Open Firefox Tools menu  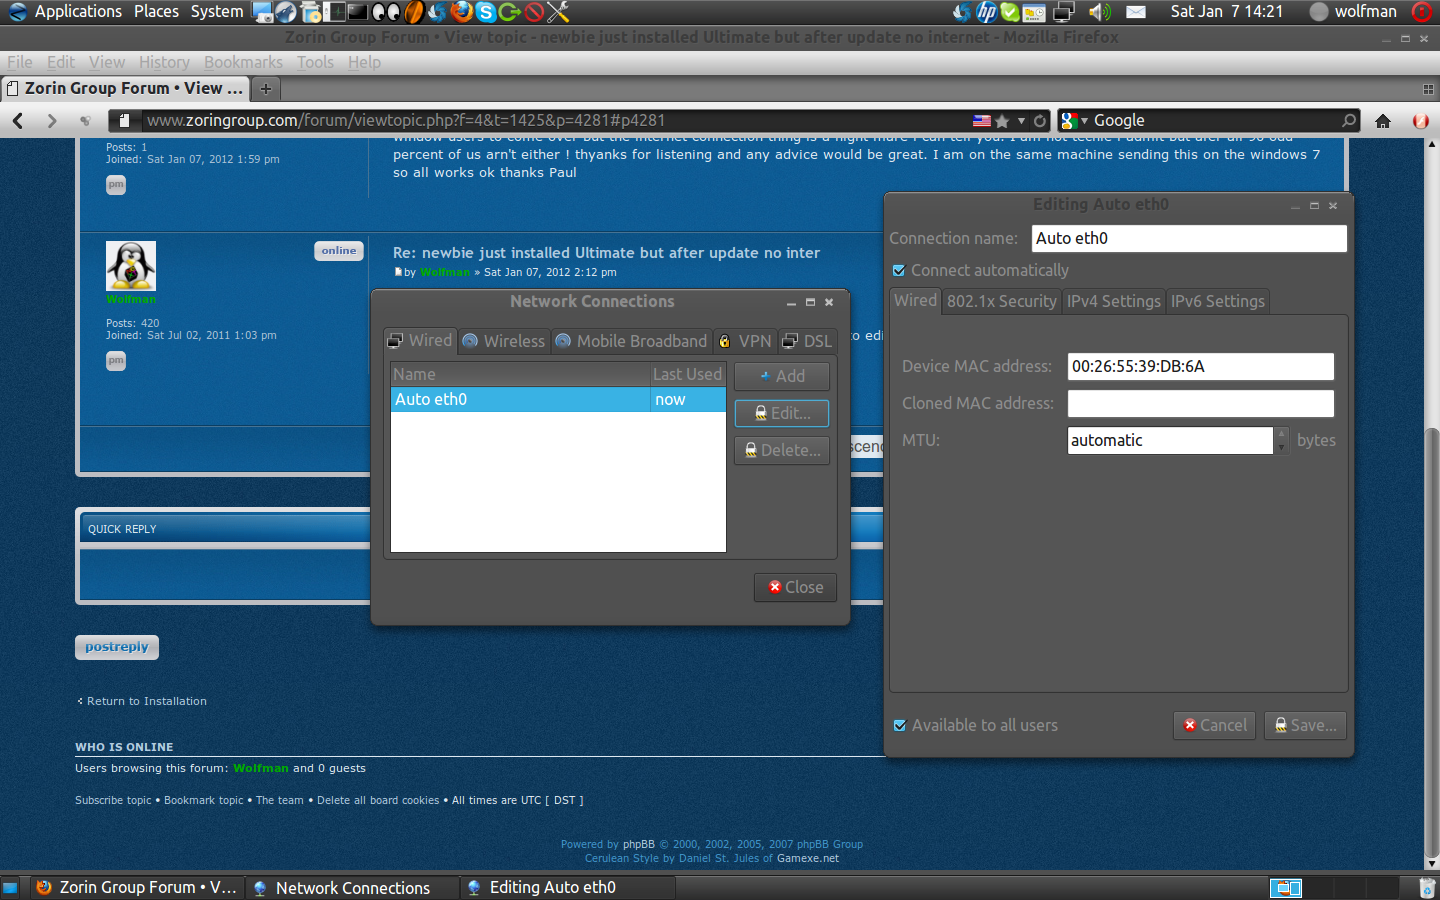coord(315,62)
